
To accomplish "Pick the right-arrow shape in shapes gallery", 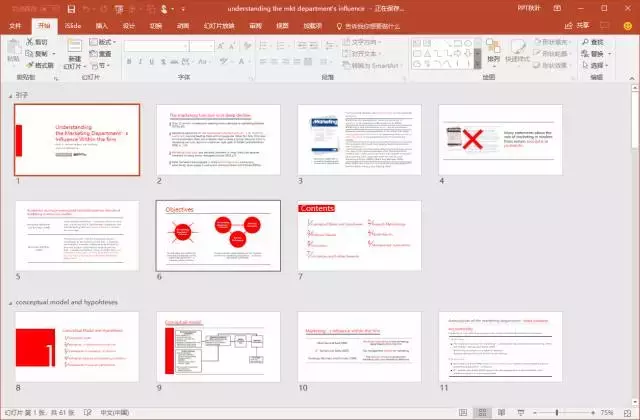I will tap(458, 53).
